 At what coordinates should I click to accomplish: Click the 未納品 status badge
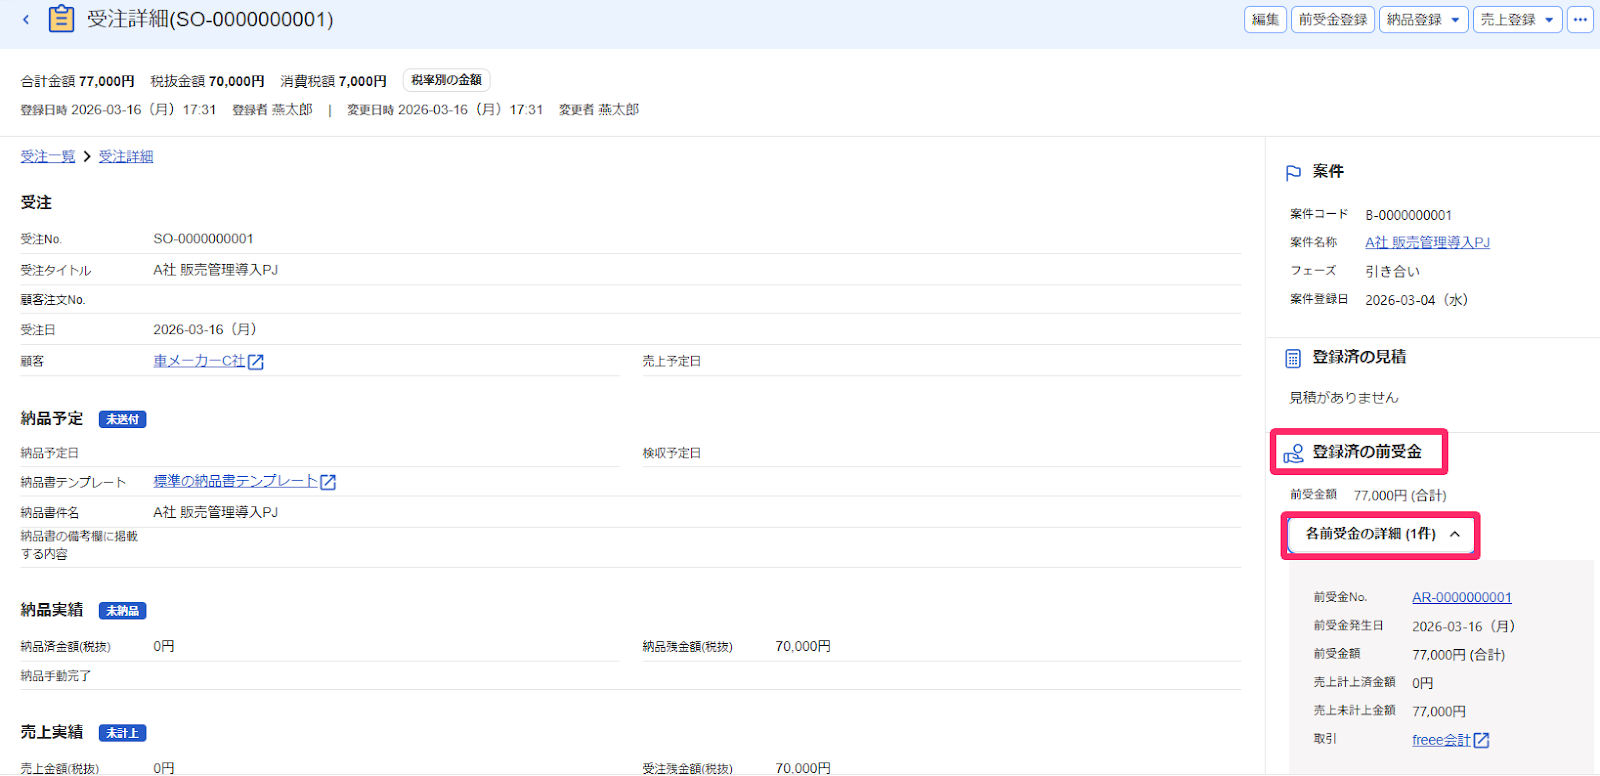point(123,611)
